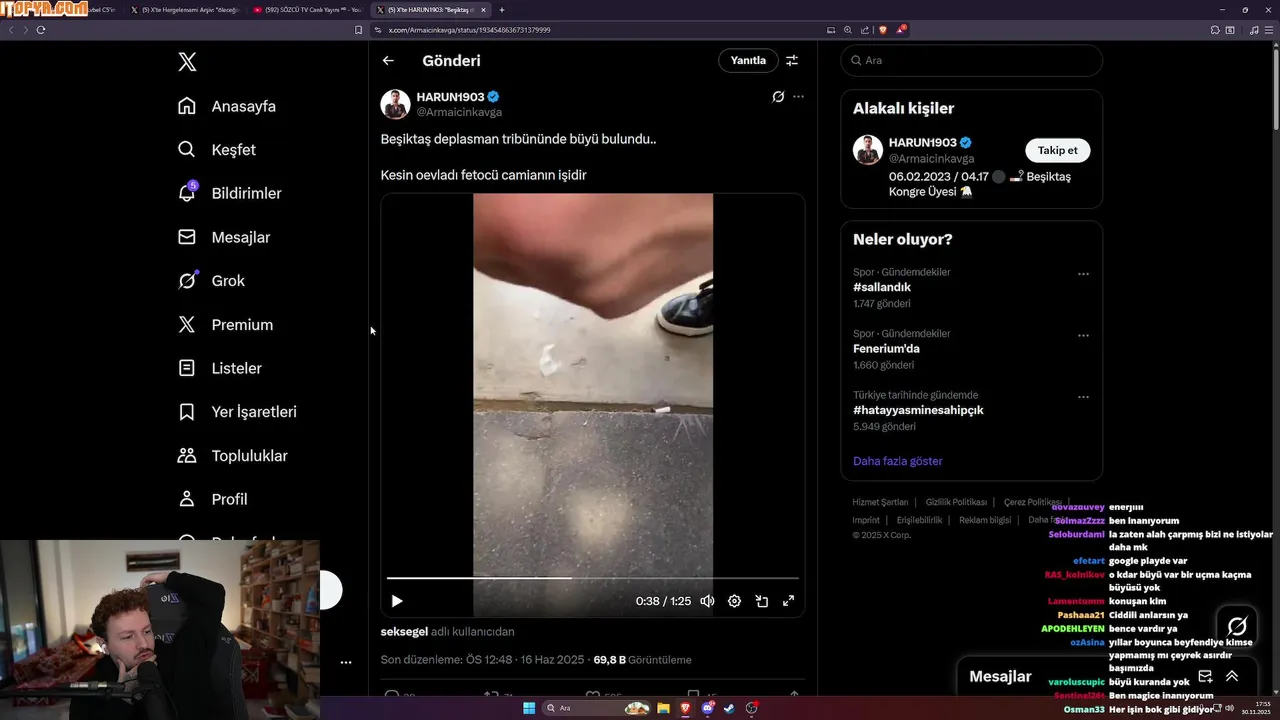Open Reklam bilgisi footer link

click(985, 520)
